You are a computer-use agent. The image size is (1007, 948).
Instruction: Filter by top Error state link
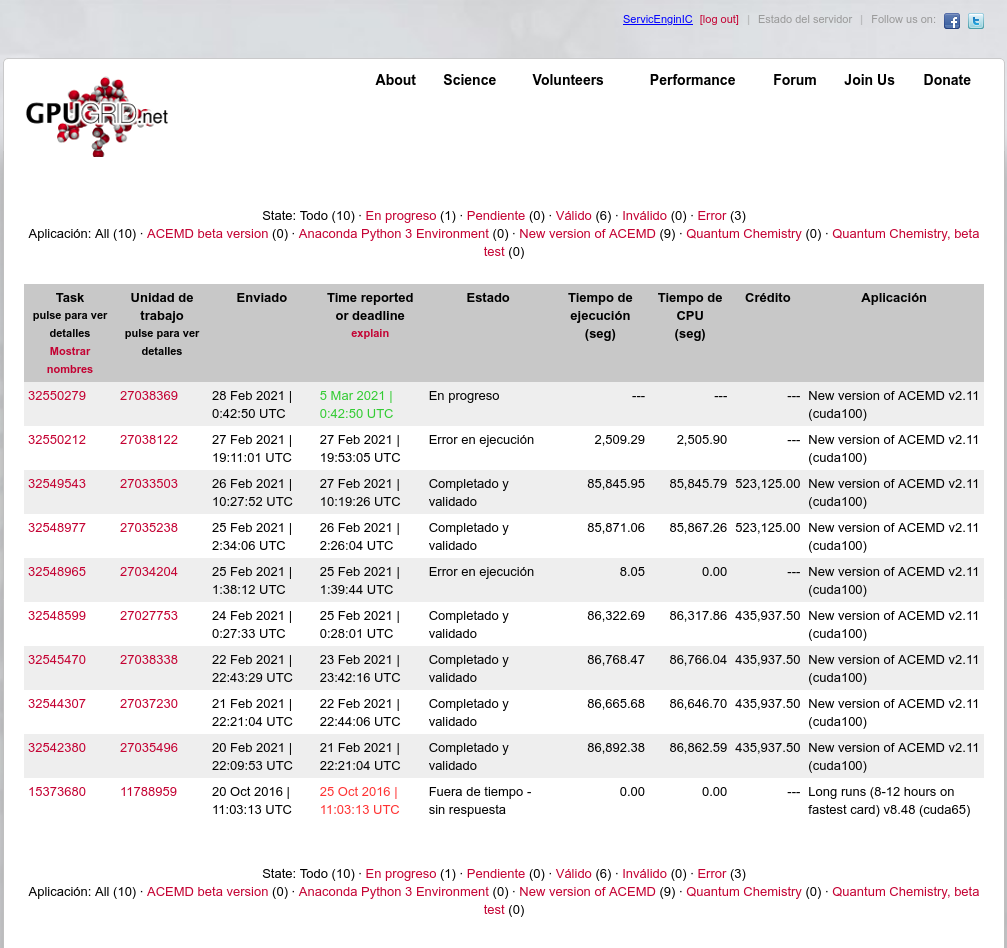712,215
